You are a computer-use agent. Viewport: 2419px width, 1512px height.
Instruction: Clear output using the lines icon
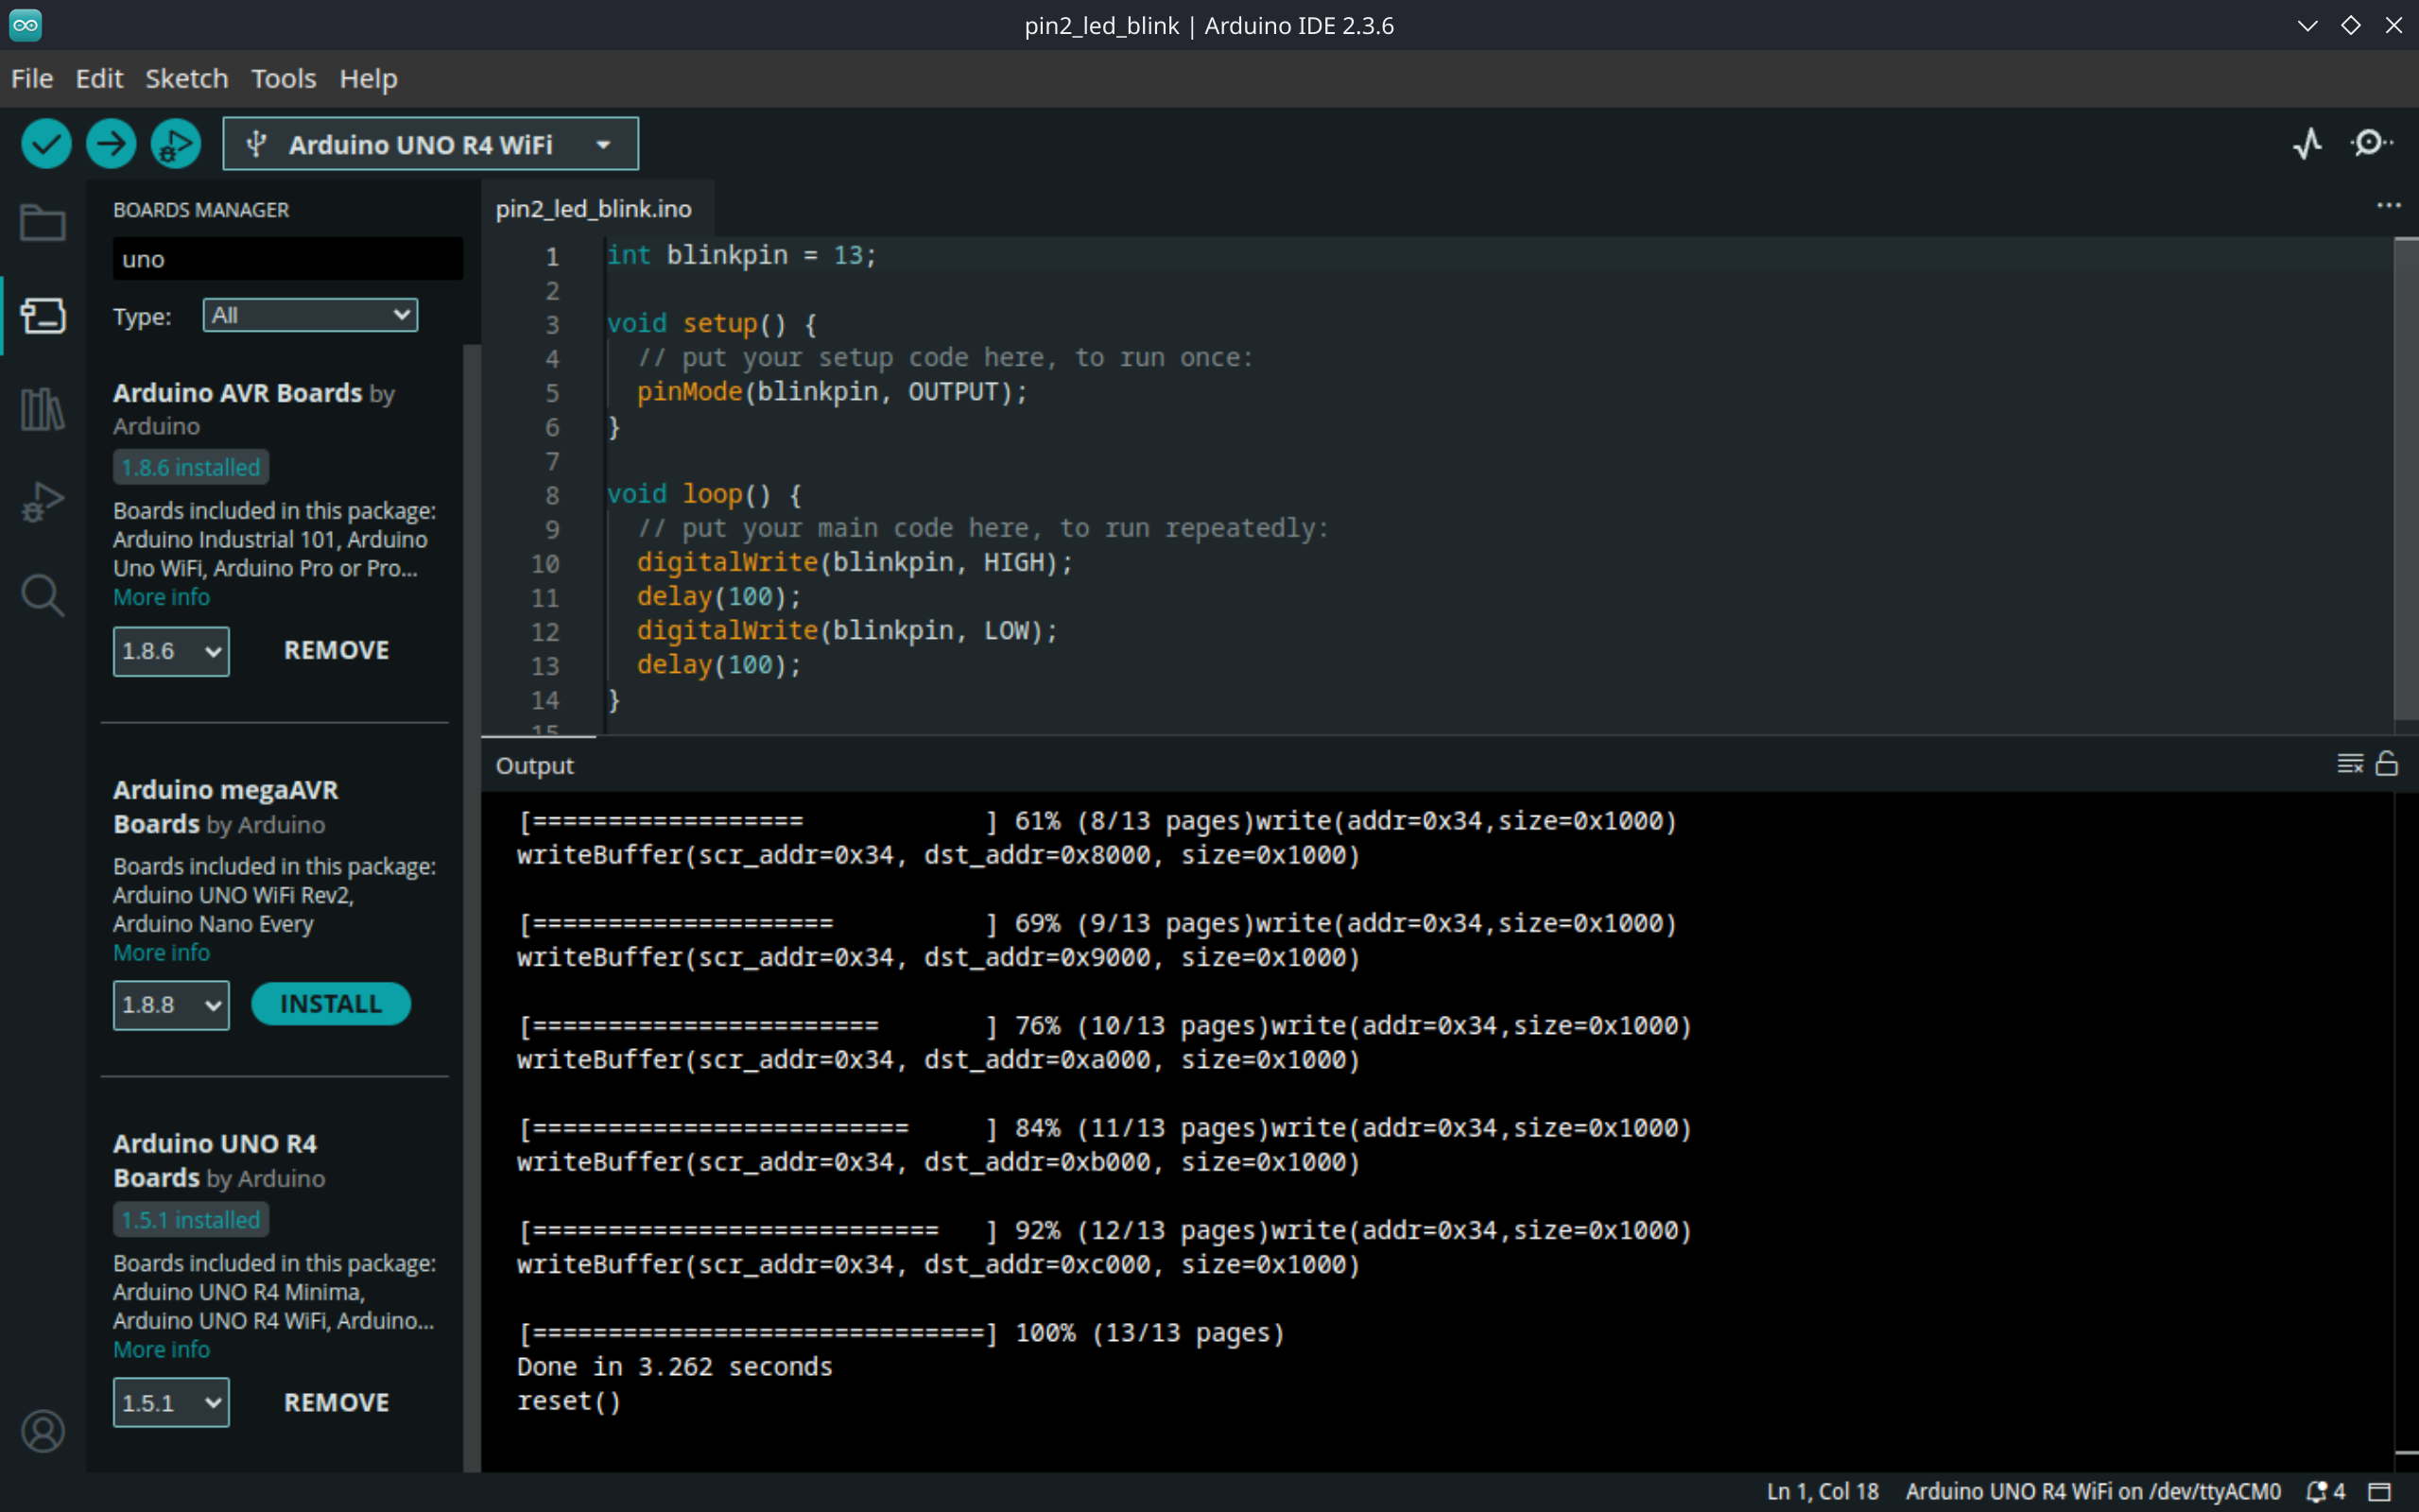[2349, 765]
